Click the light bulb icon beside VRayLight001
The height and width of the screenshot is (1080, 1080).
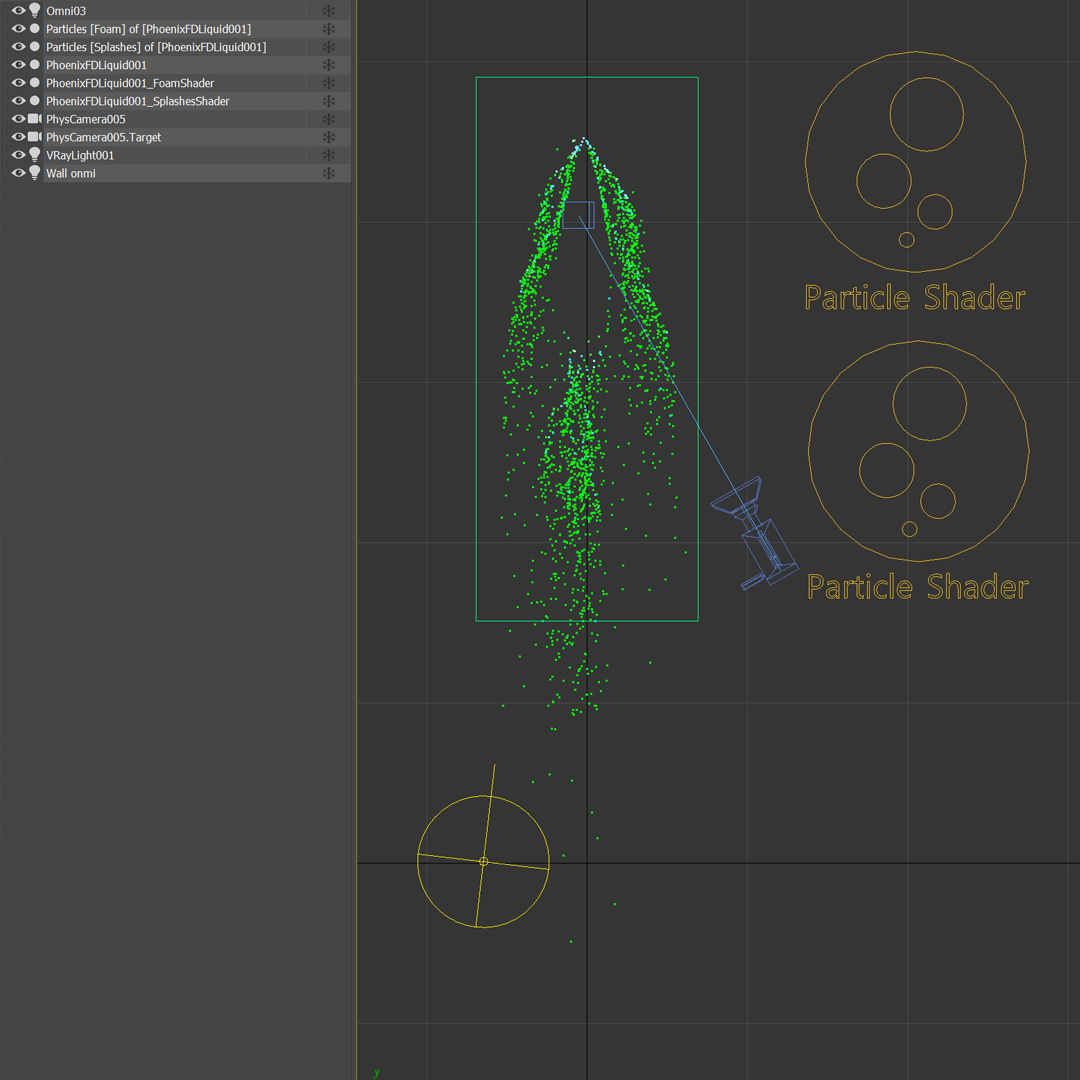[x=34, y=155]
